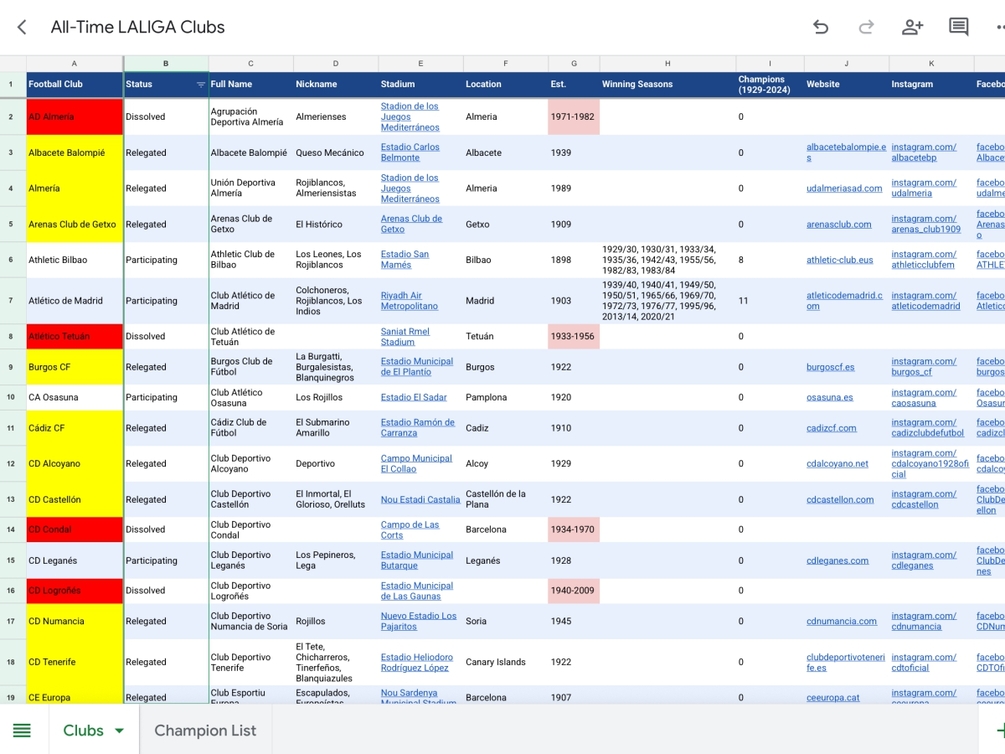Open the instagram.com/udalmeria link
Screen dimensions: 1005x754
click(x=924, y=188)
